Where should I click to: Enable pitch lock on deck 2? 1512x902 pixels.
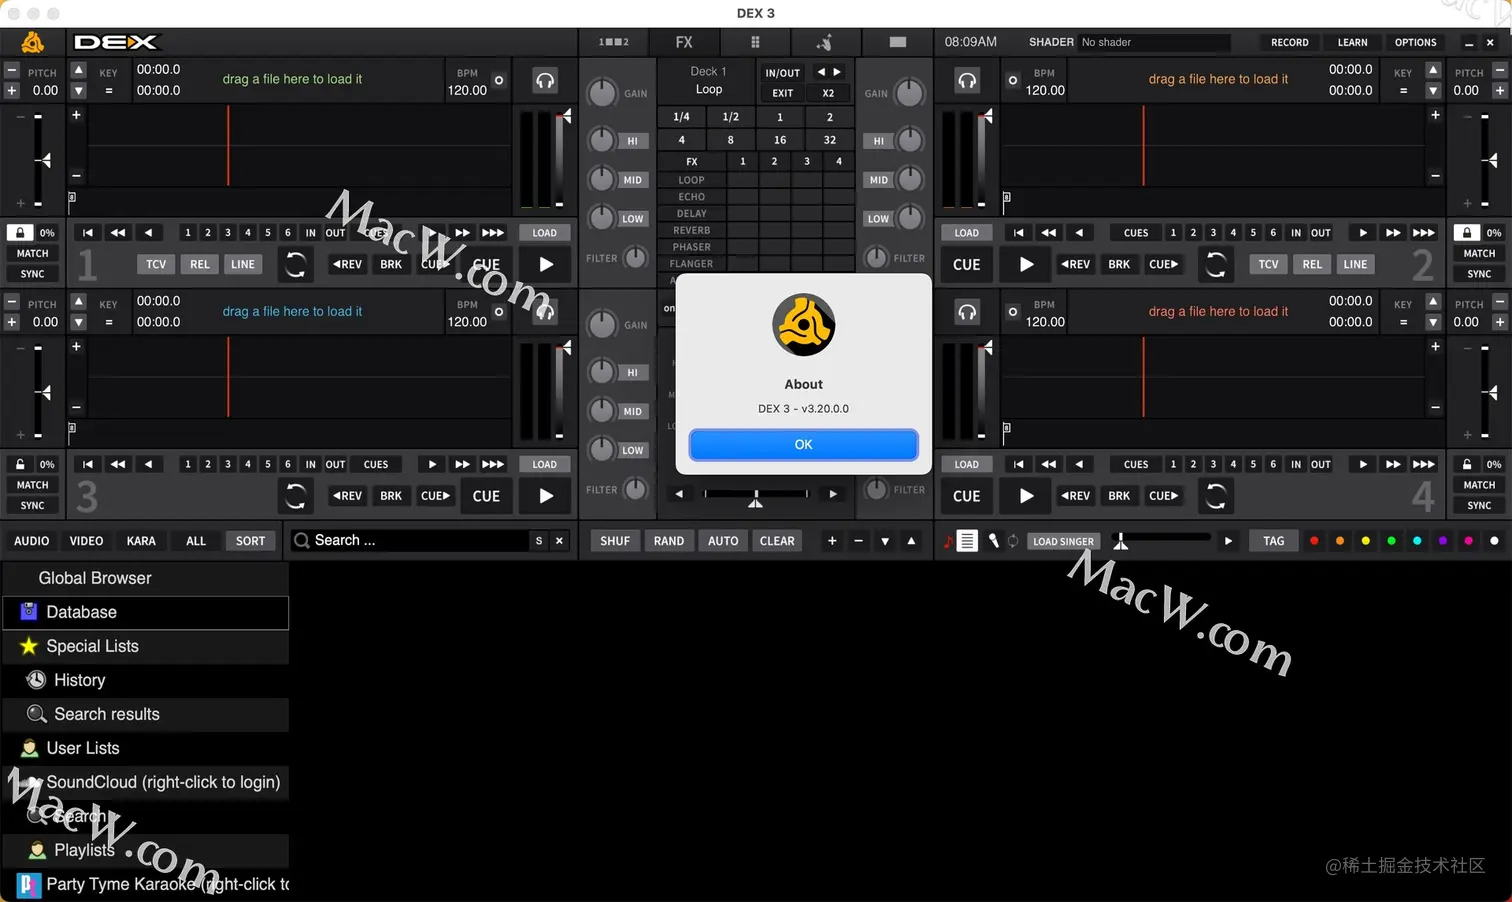(x=1467, y=233)
